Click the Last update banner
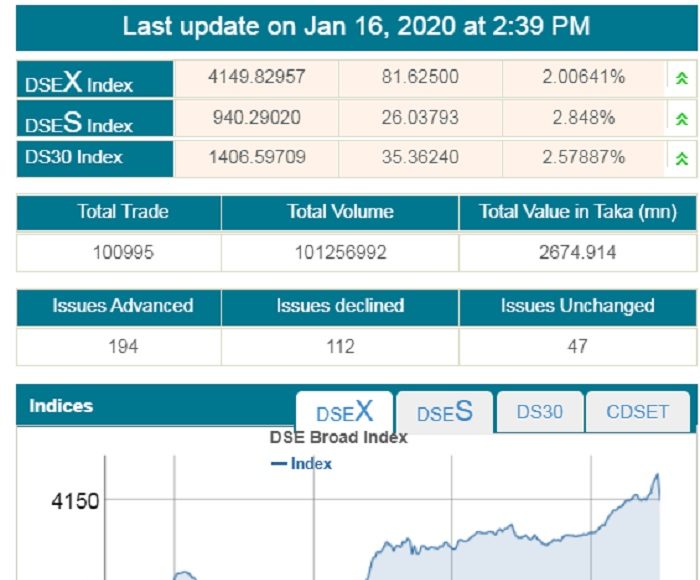This screenshot has height=580, width=700. coord(356,27)
